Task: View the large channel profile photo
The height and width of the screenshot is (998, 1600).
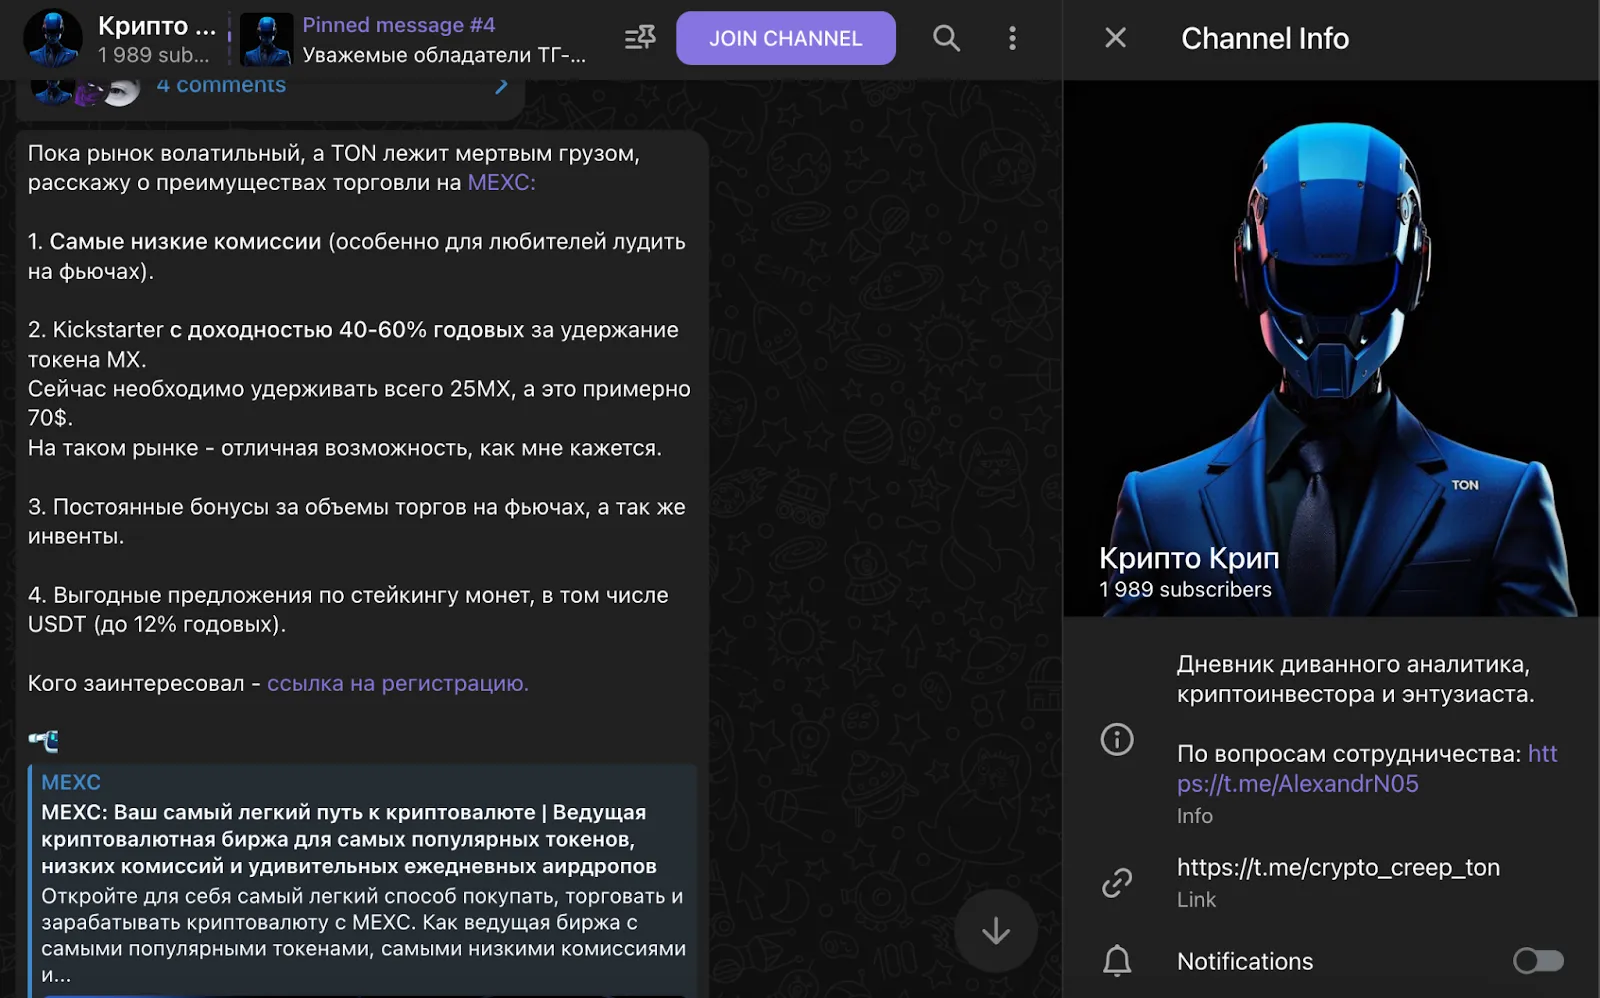Action: point(1331,348)
